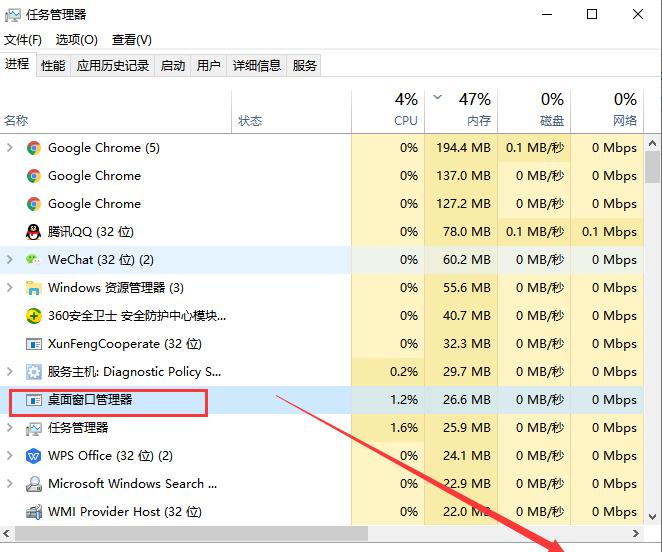Switch to the 性能 tab
The width and height of the screenshot is (662, 552).
tap(53, 66)
